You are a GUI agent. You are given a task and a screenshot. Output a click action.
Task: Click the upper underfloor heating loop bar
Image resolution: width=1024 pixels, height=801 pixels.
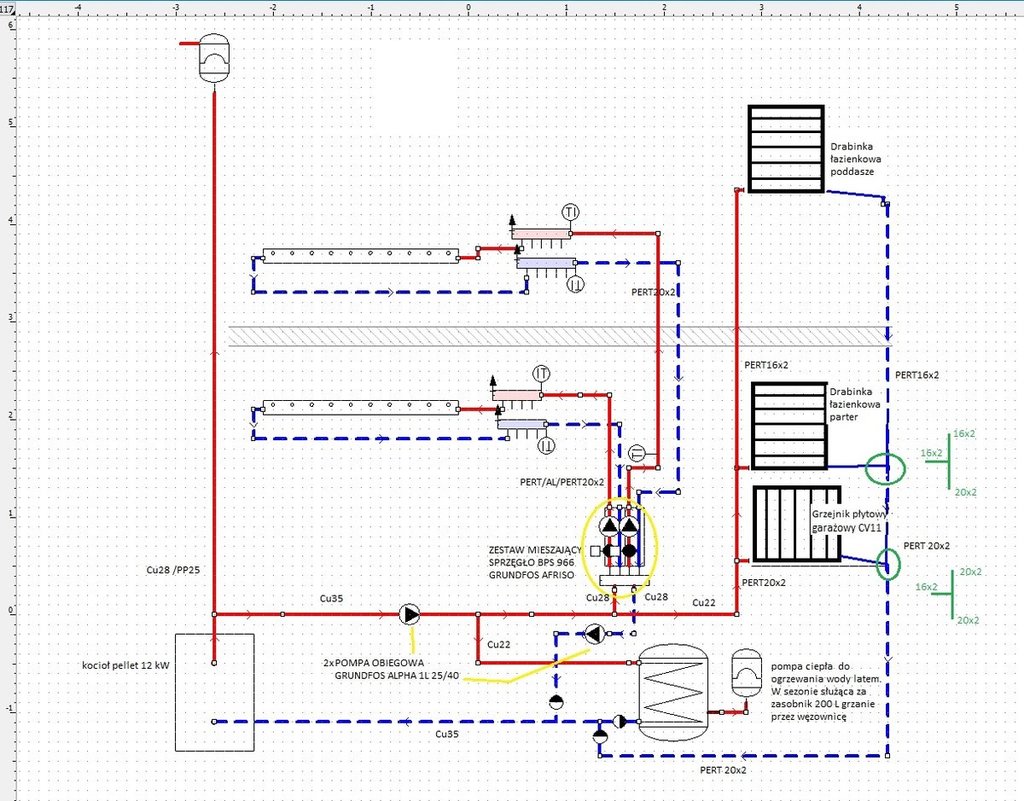click(x=360, y=255)
